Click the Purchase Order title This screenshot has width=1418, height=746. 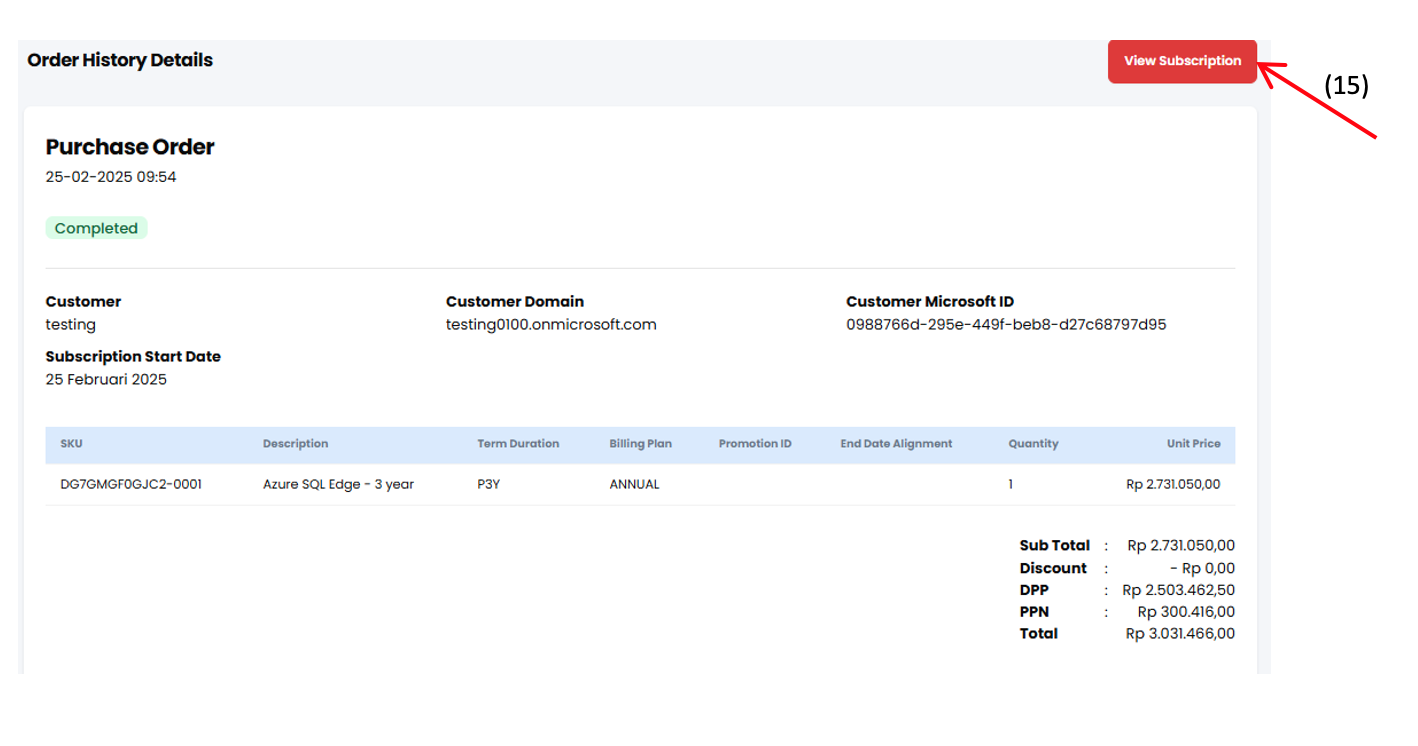click(130, 147)
